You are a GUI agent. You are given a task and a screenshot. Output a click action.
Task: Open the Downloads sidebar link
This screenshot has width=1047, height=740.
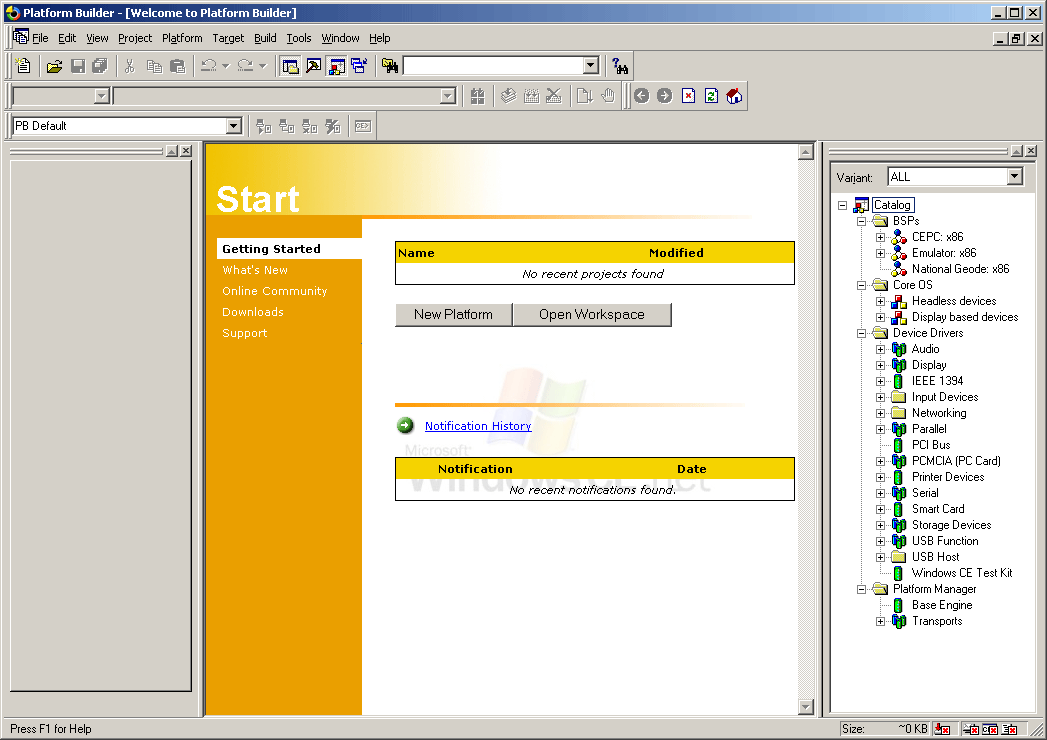click(253, 312)
